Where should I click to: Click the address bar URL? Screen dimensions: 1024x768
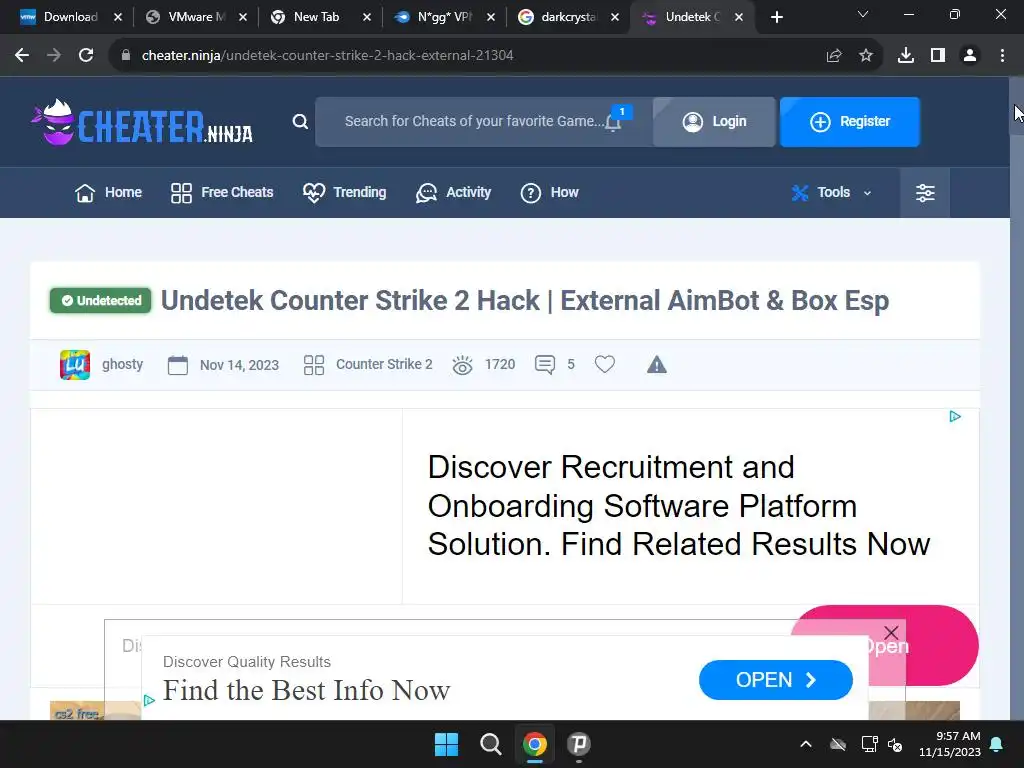[x=328, y=56]
